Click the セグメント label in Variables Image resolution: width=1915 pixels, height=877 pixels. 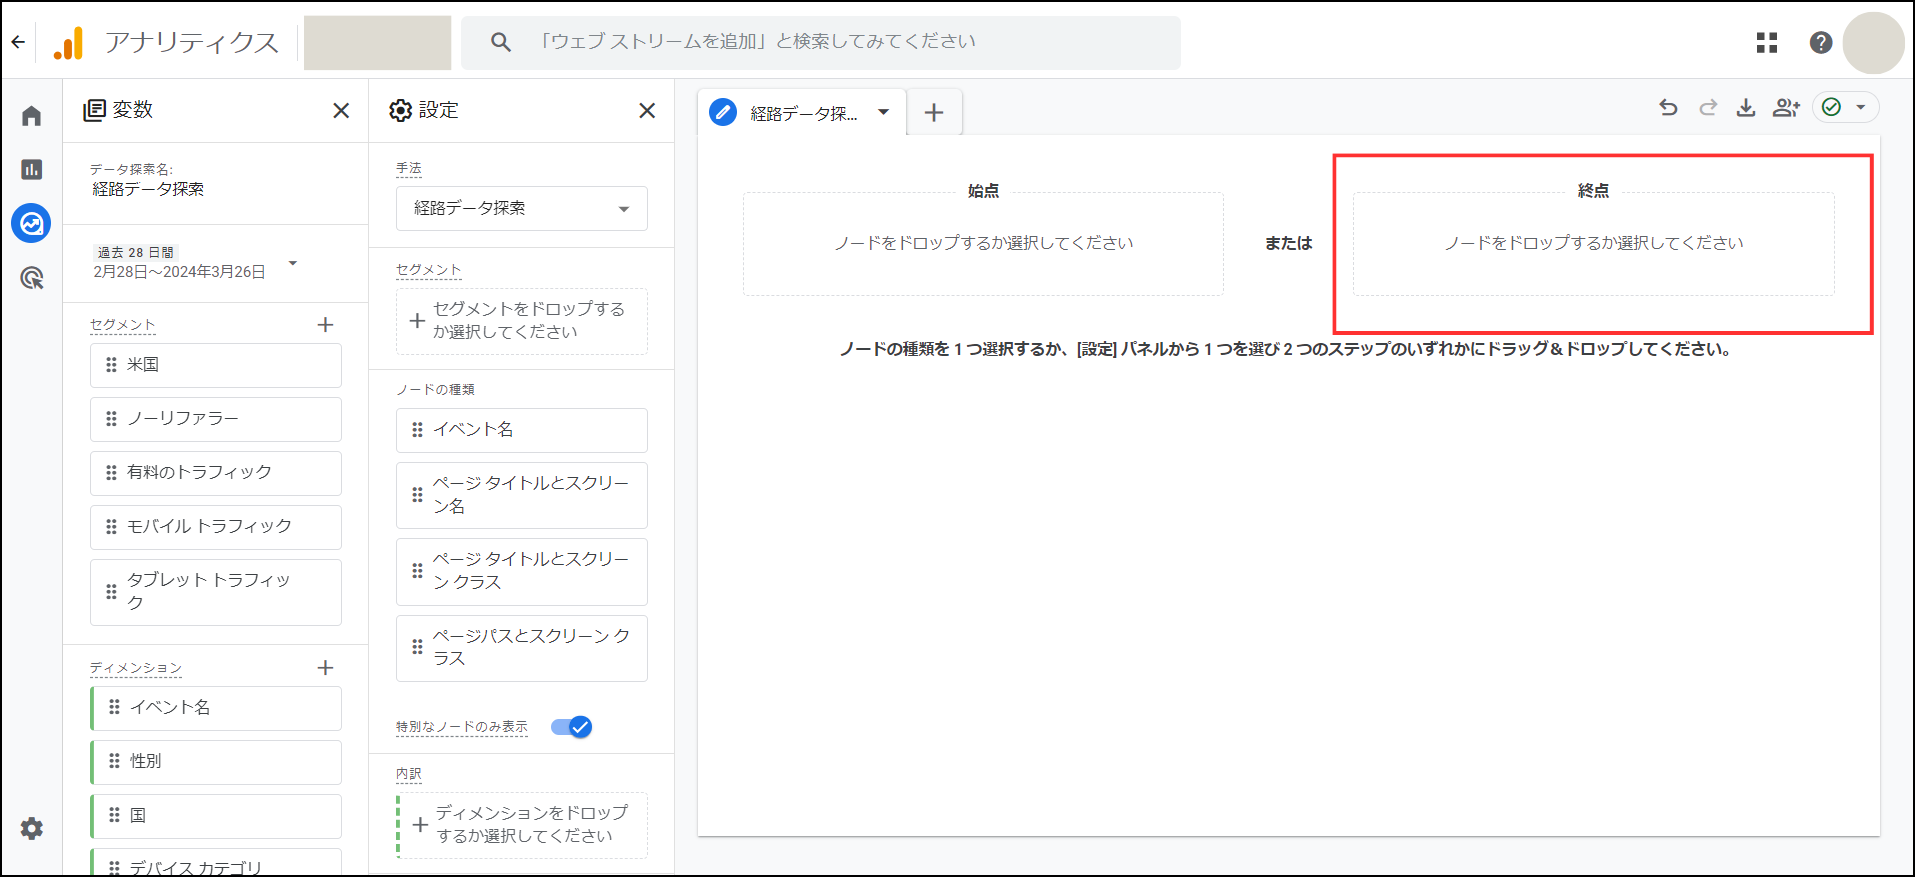click(123, 325)
